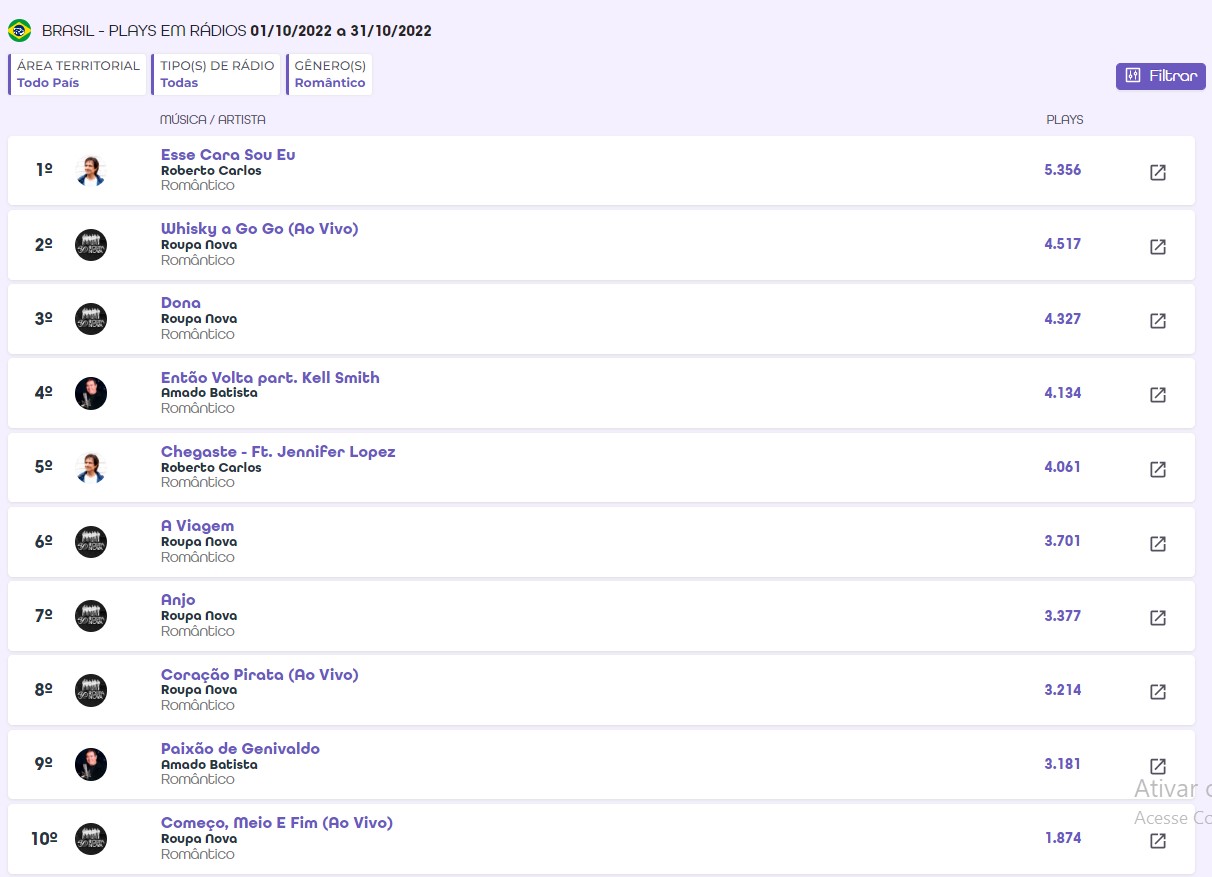This screenshot has width=1212, height=877.
Task: Click the PLAYS column header
Action: coord(1065,120)
